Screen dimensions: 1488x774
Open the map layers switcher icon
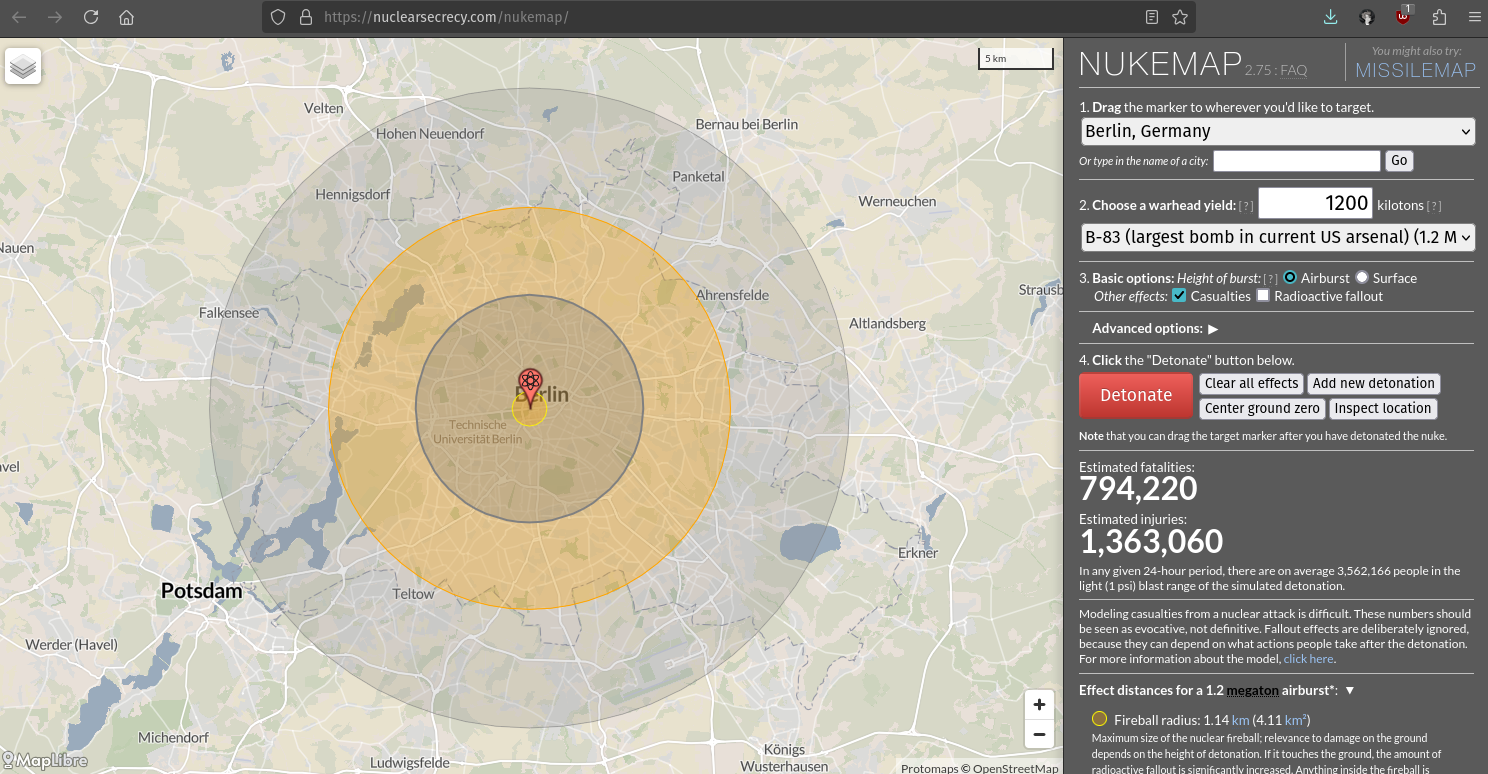pos(23,67)
